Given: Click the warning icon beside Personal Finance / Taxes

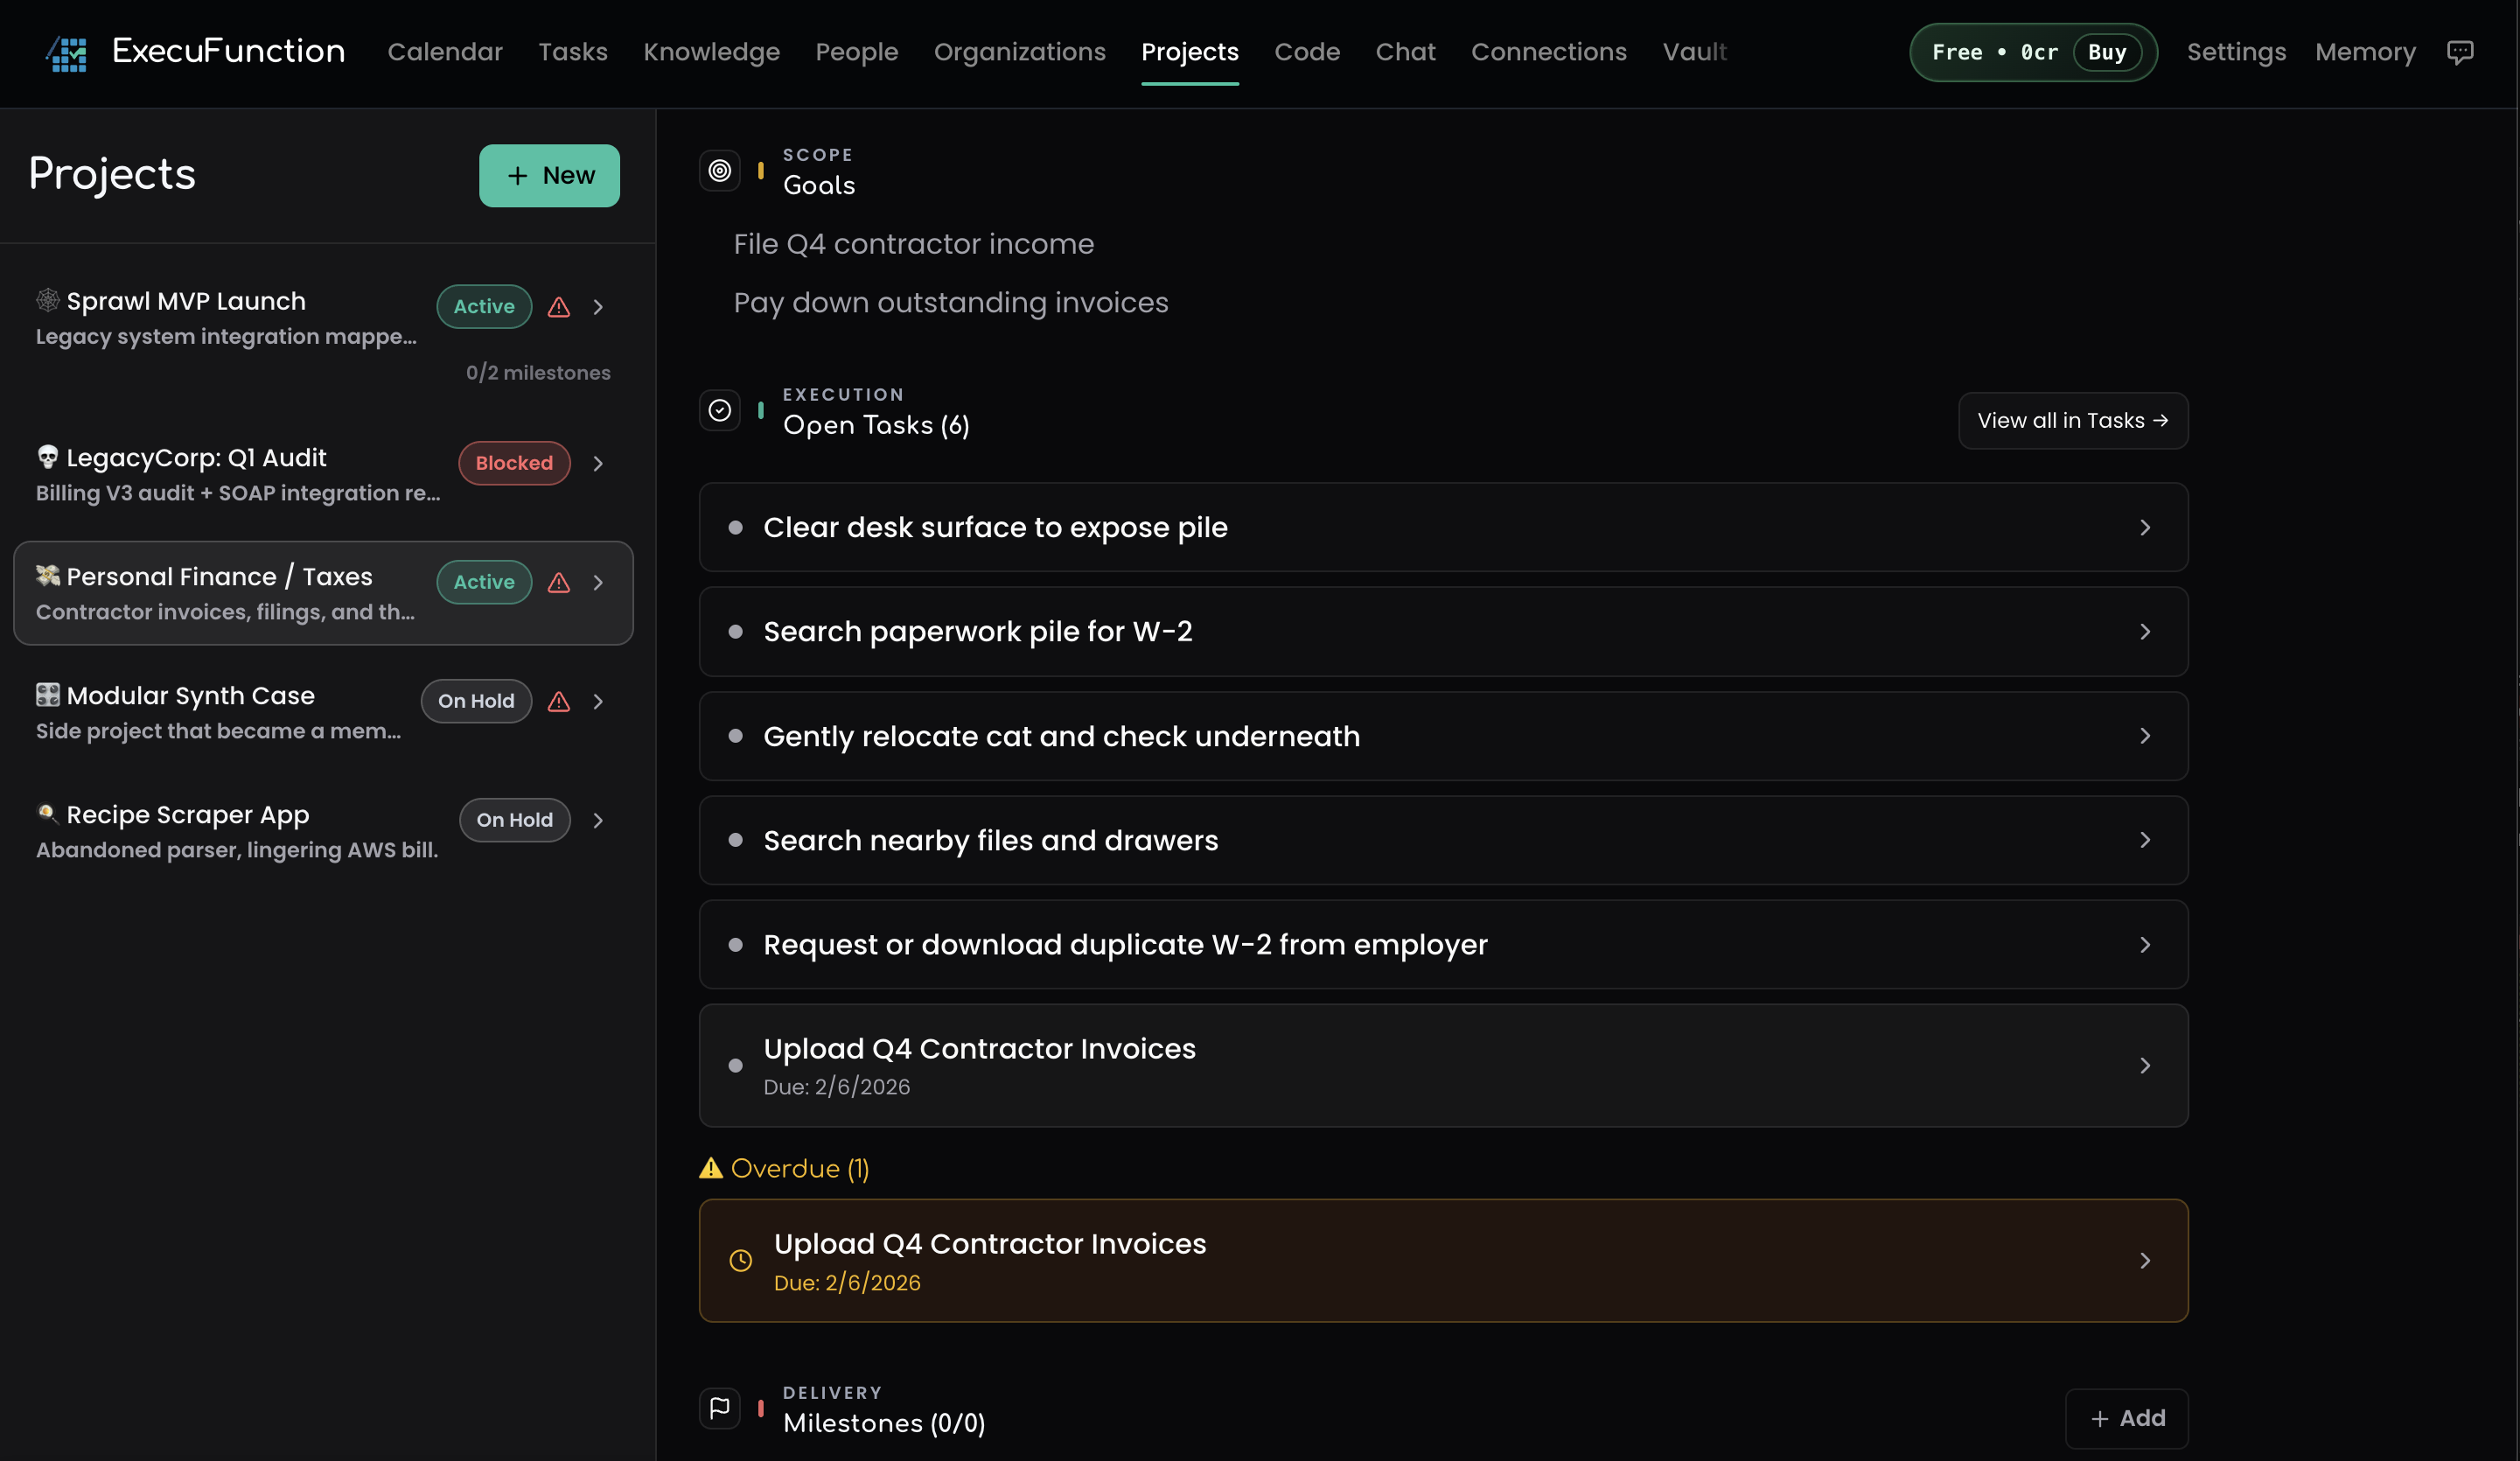Looking at the screenshot, I should tap(558, 583).
